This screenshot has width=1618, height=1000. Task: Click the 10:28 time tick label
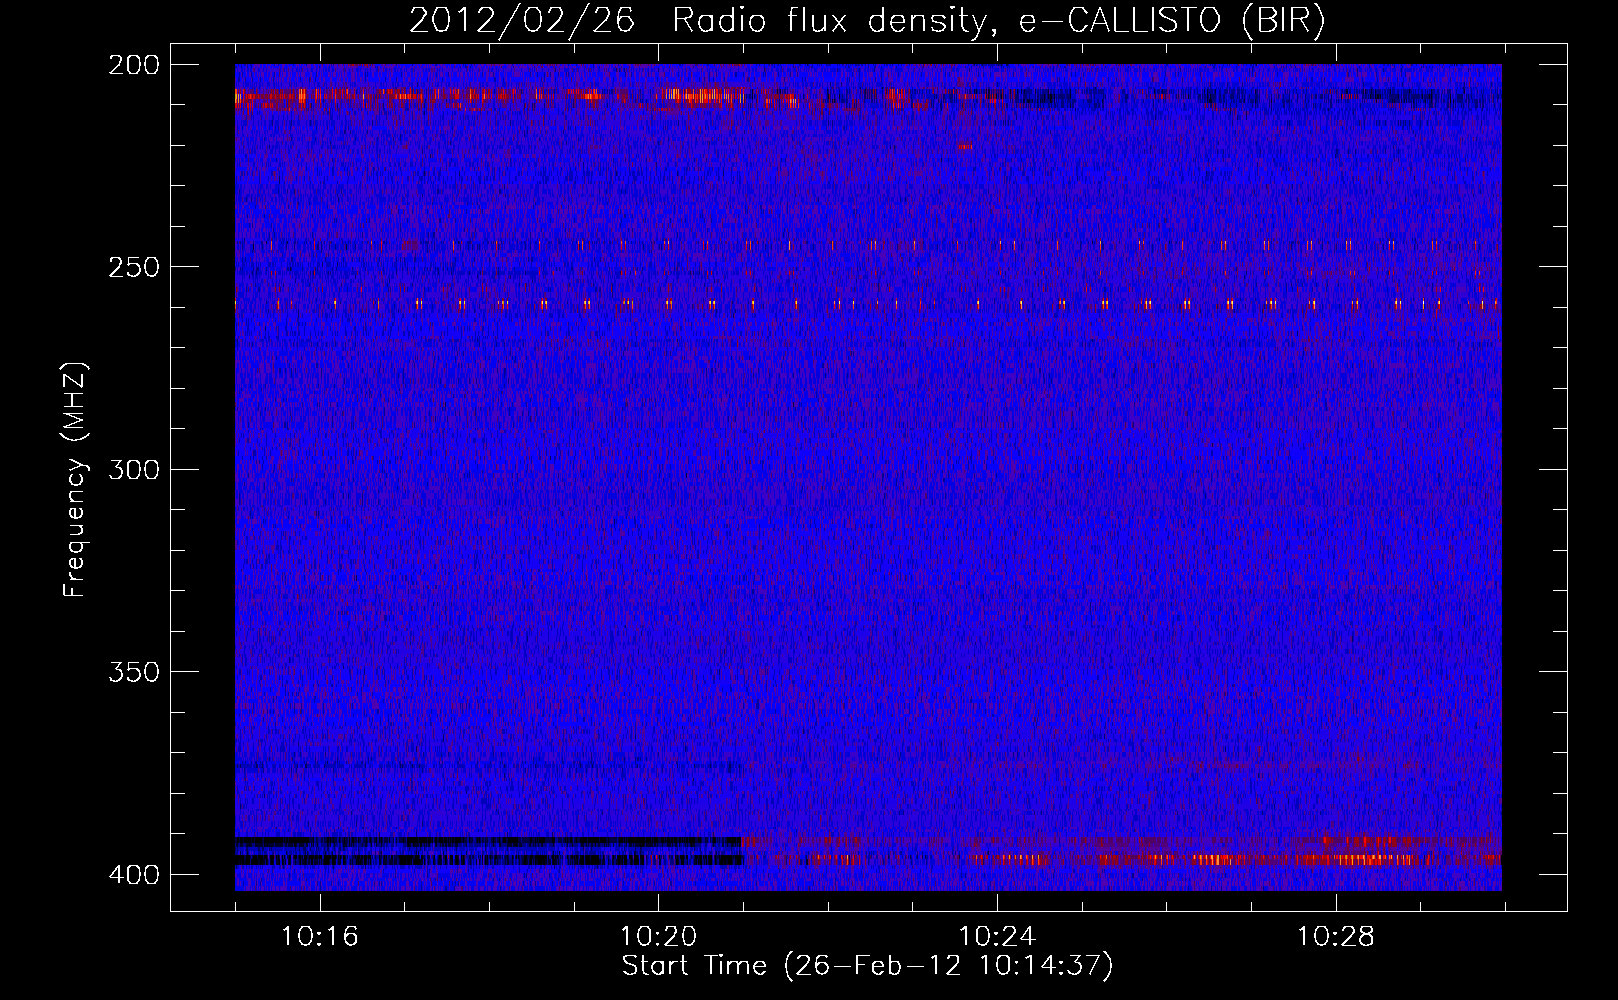coord(1336,937)
